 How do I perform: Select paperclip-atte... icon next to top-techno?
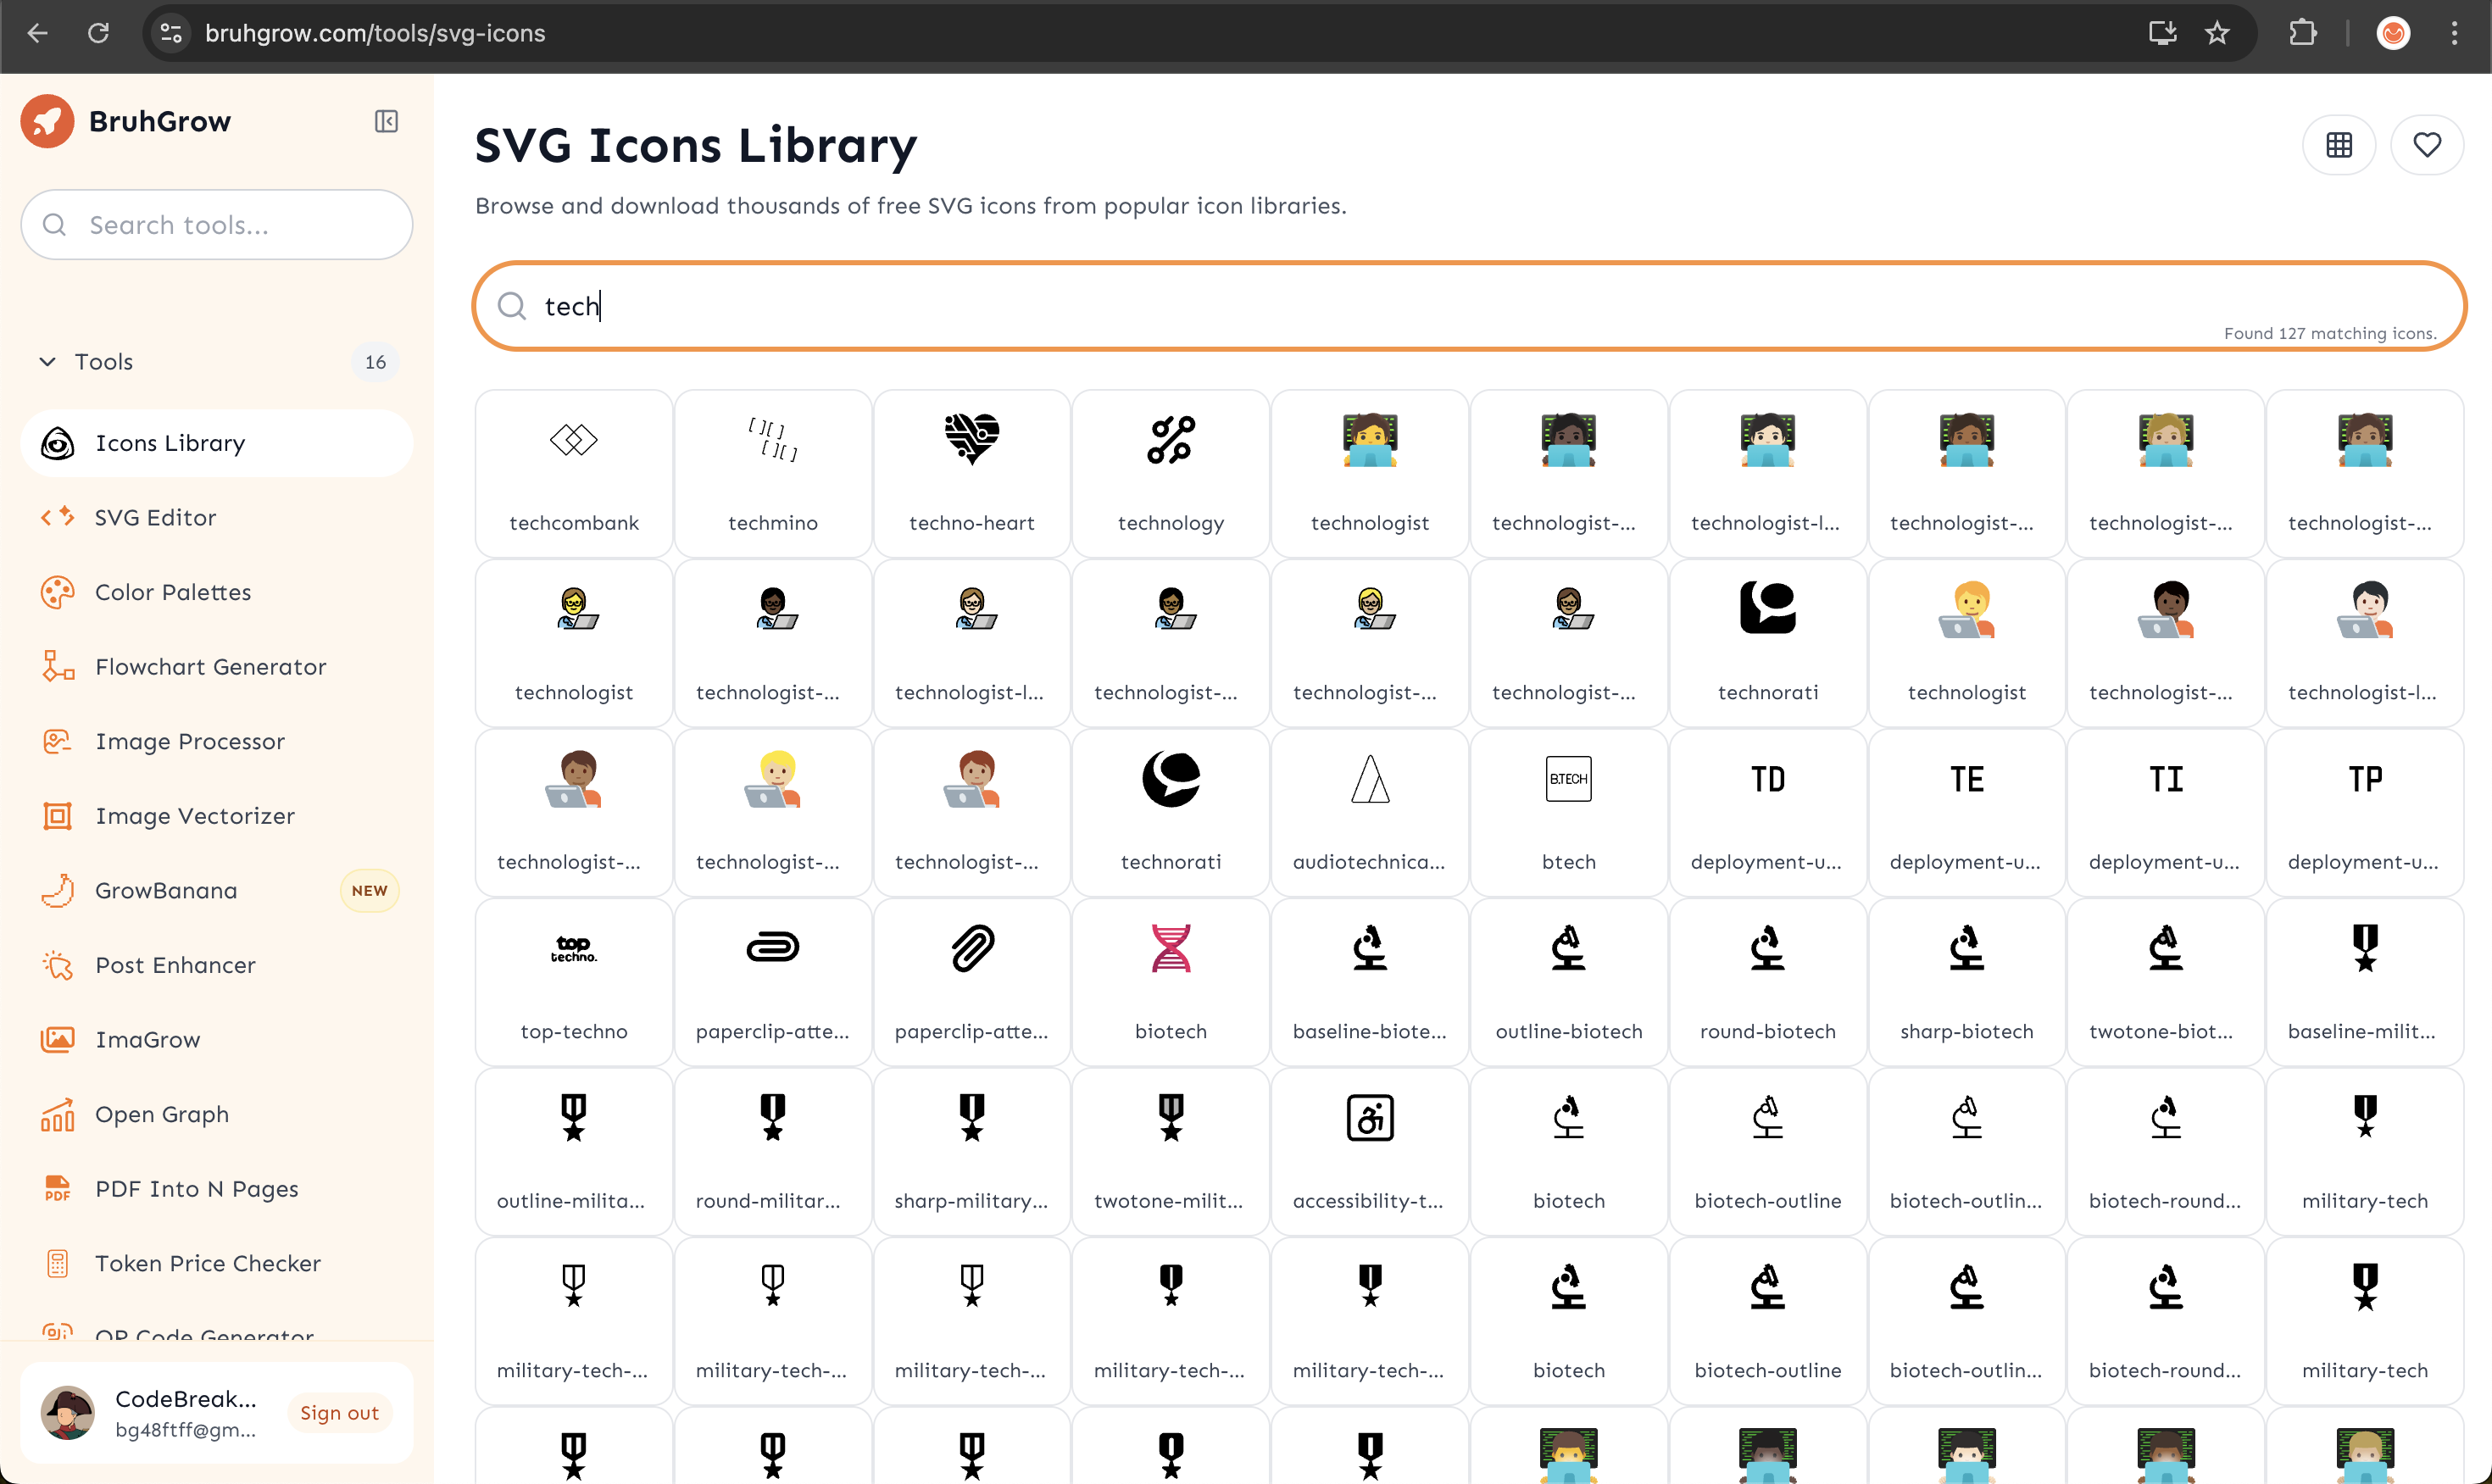pyautogui.click(x=773, y=982)
